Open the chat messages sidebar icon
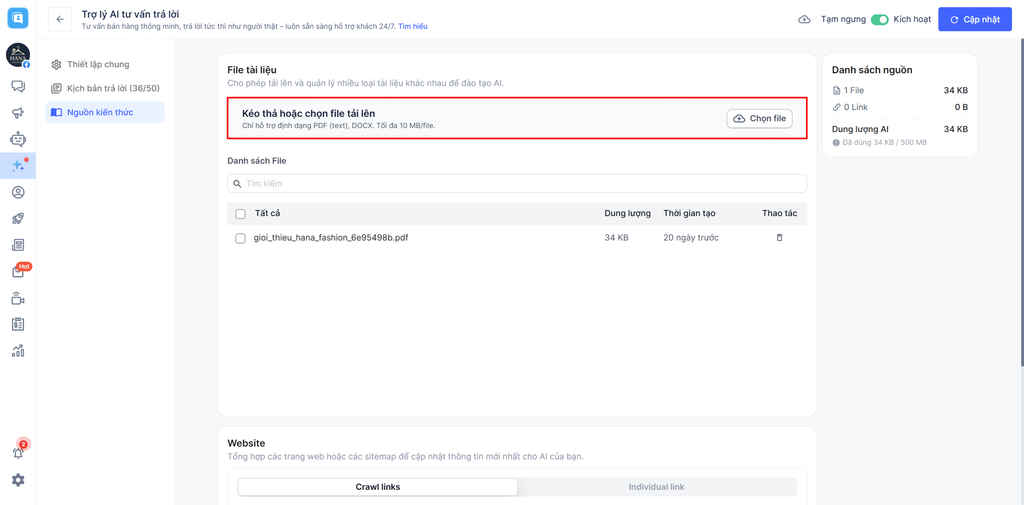Screen dimensions: 1024x505 (x=18, y=87)
